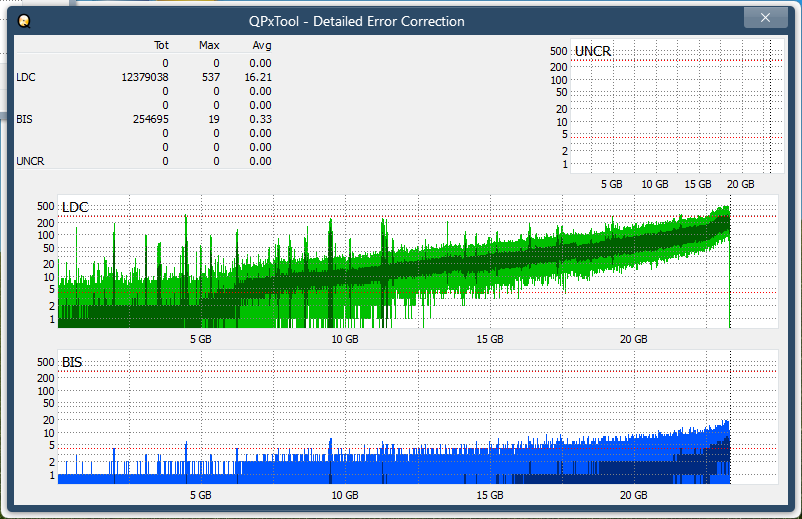Click the UNCR row average value 0.00
Image resolution: width=802 pixels, height=519 pixels.
[x=260, y=161]
